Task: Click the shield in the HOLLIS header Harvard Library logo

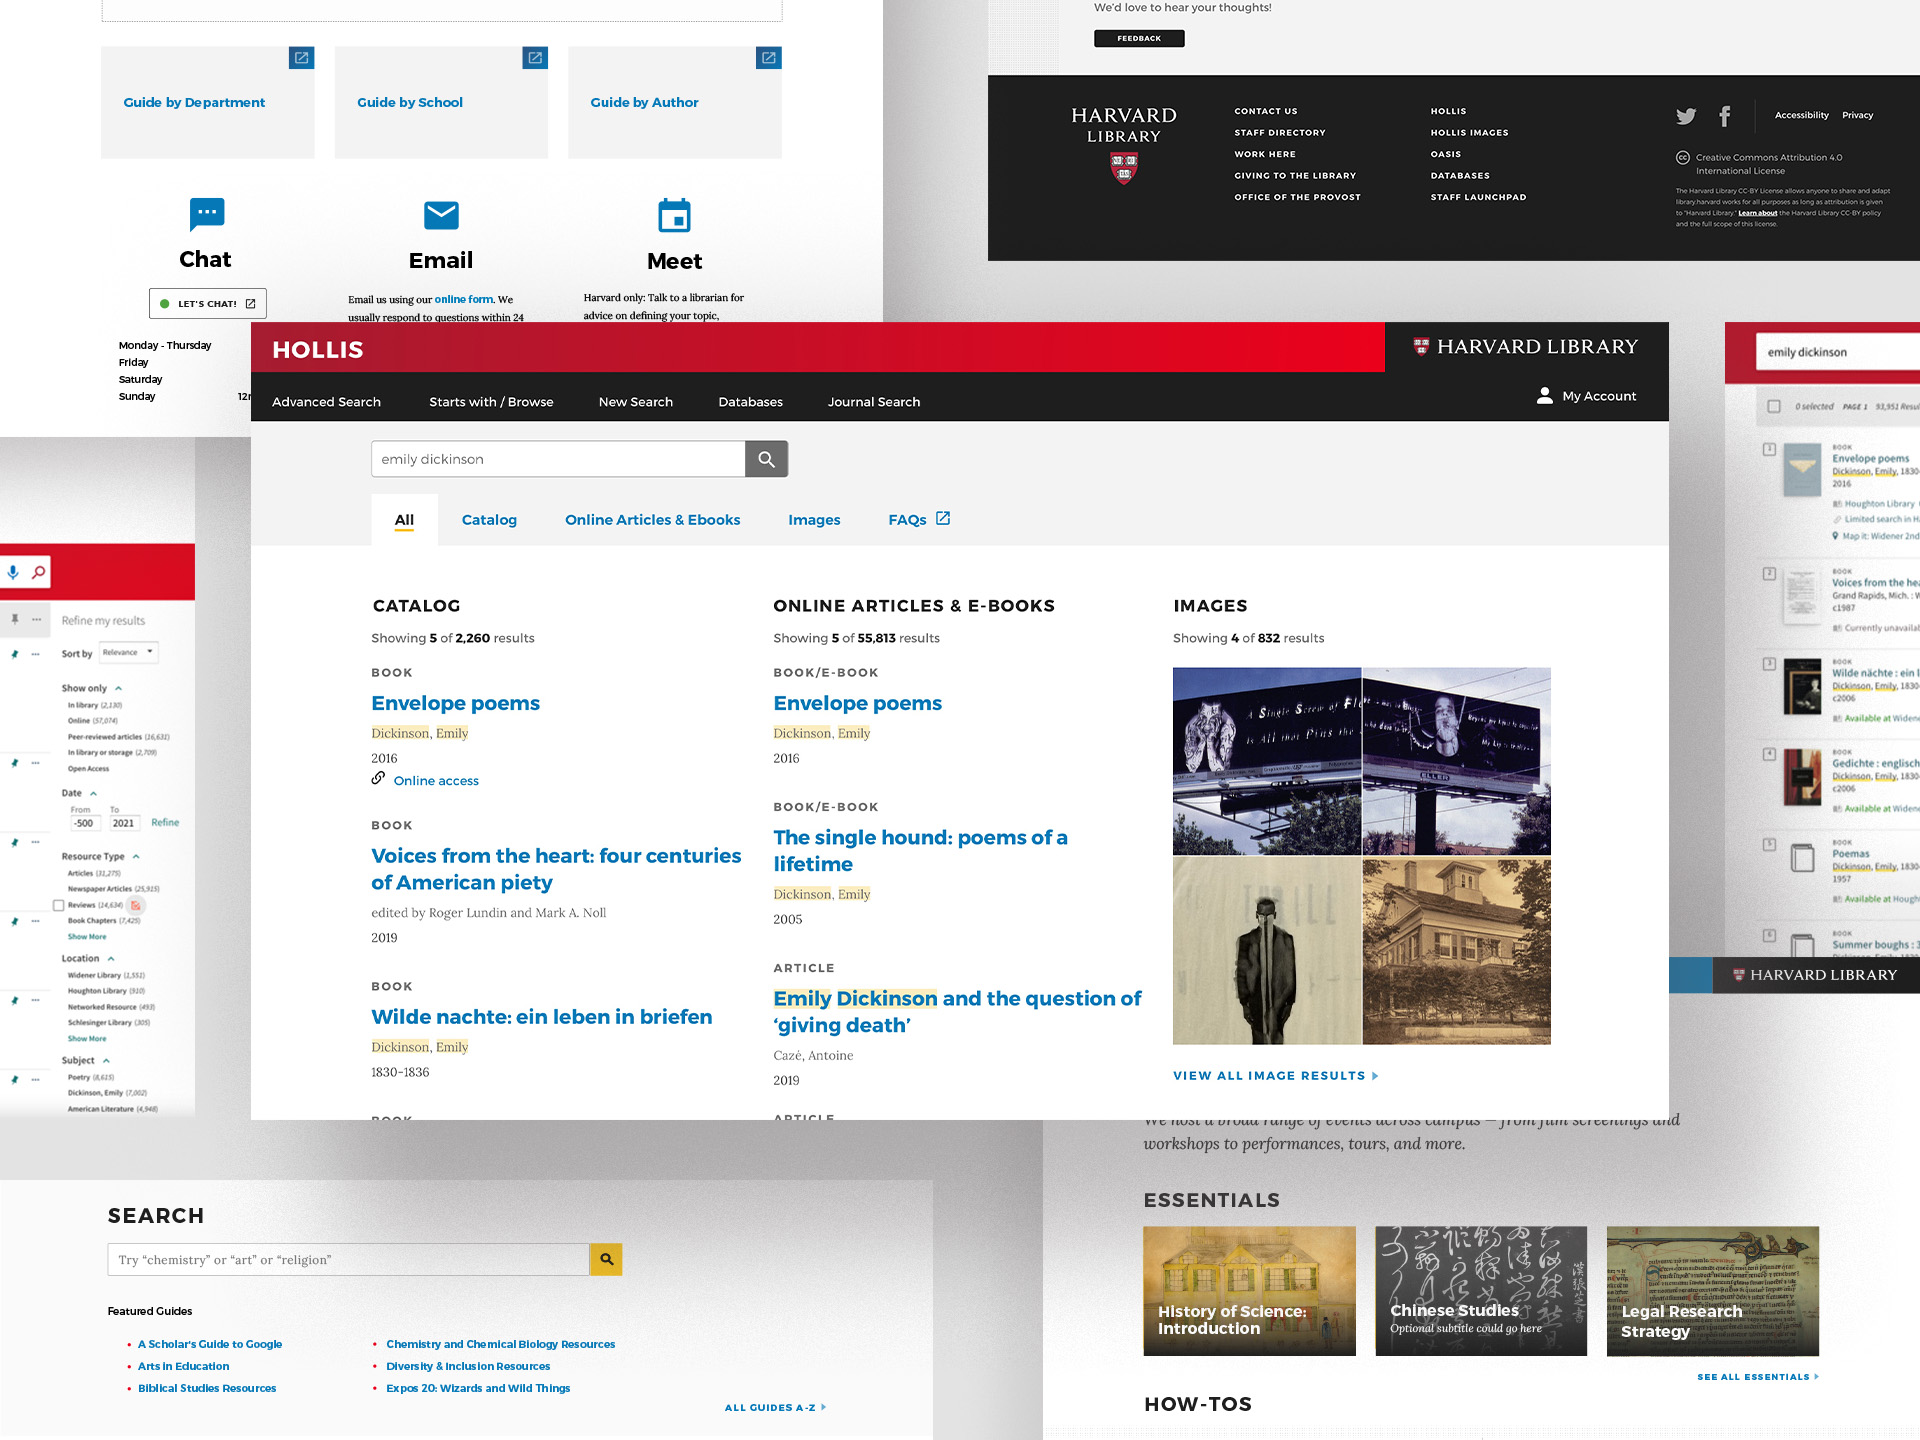Action: pyautogui.click(x=1421, y=347)
